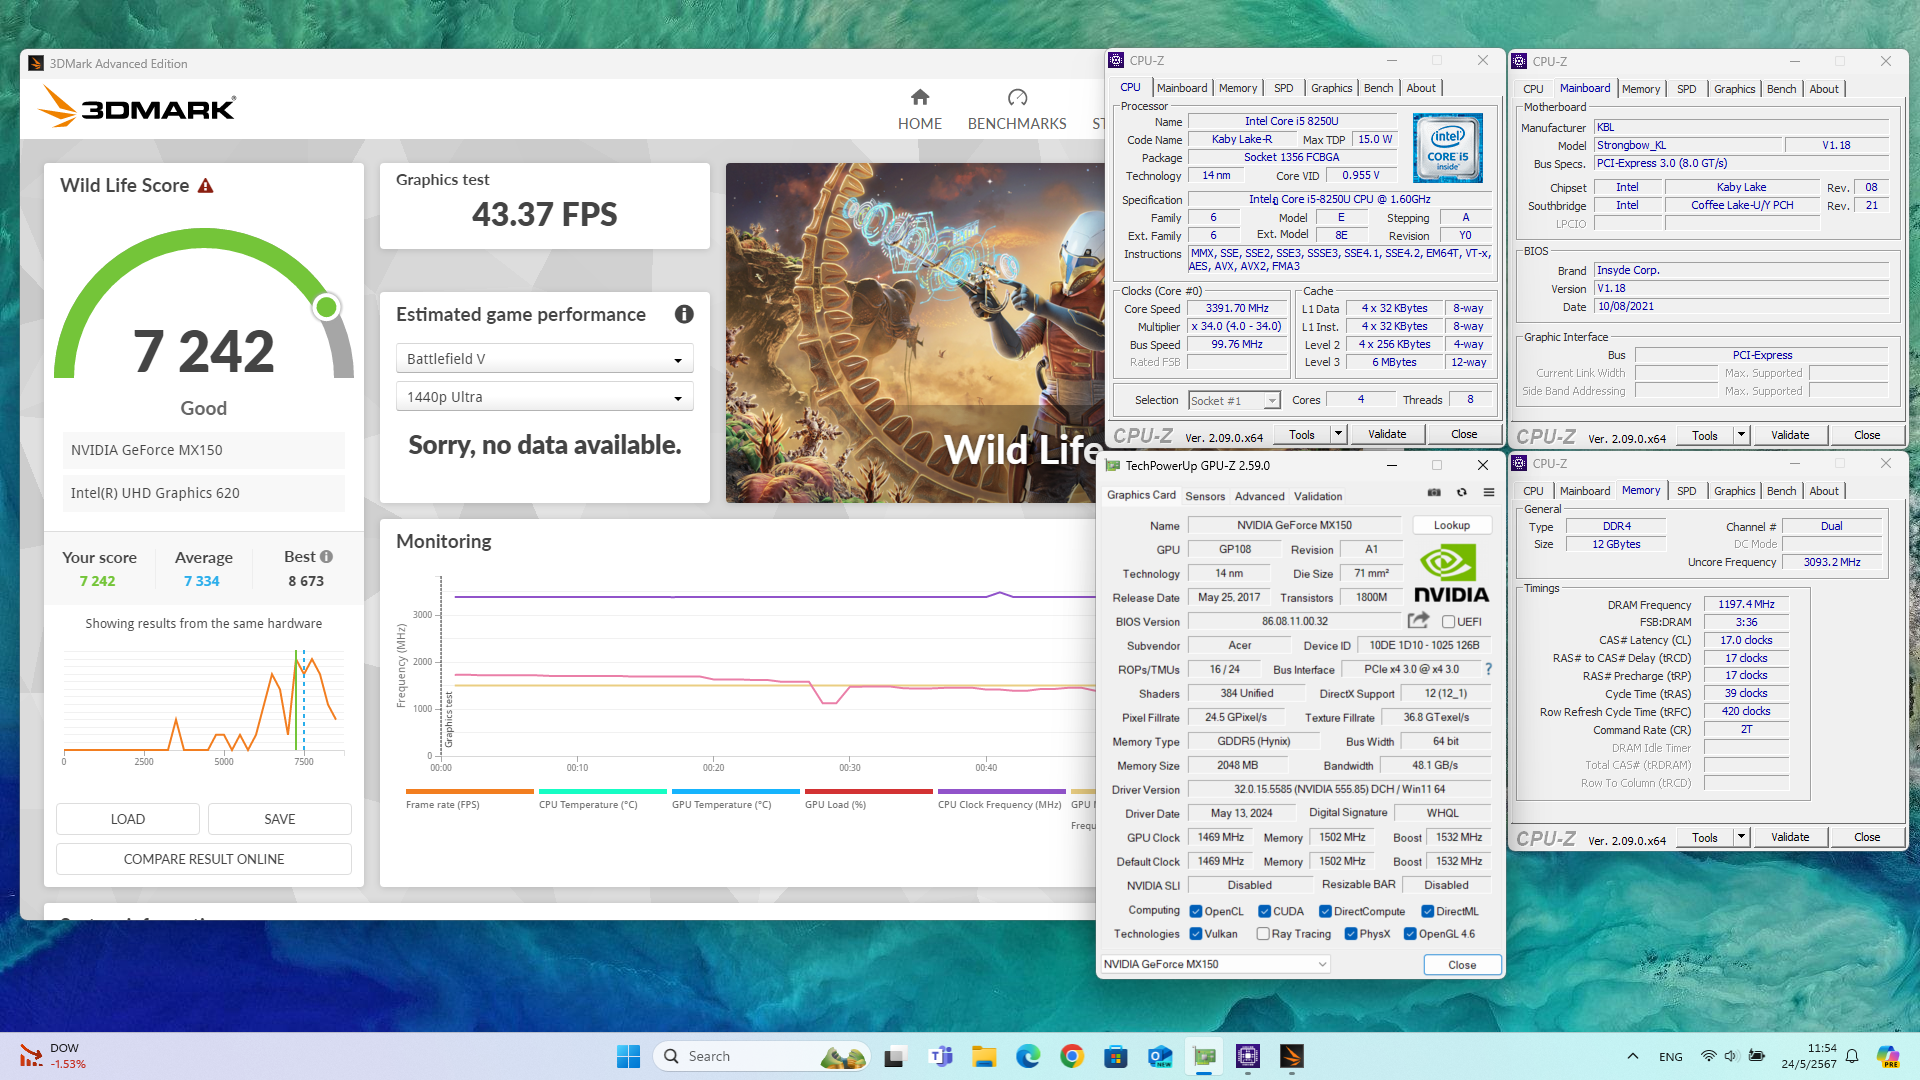This screenshot has height=1080, width=1920.
Task: Open the Socket #1 selection dropdown in CPU-Z
Action: [1234, 400]
